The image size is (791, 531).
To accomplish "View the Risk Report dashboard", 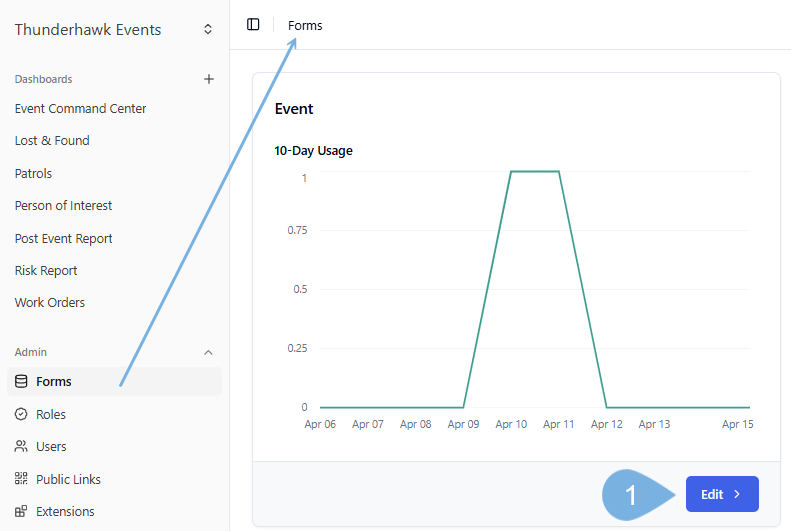I will (46, 270).
